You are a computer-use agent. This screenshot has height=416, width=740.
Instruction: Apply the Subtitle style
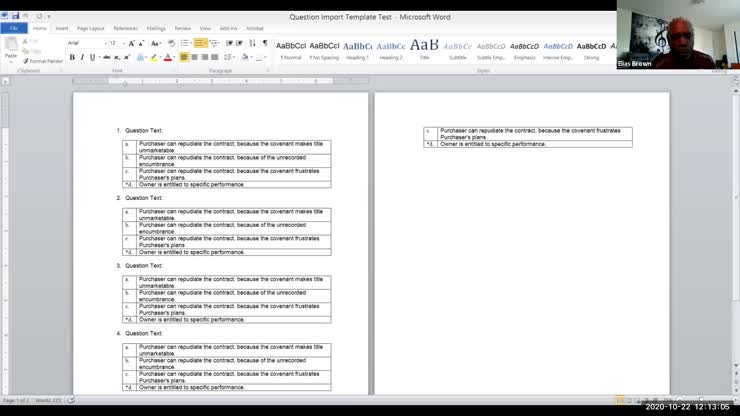tap(457, 51)
